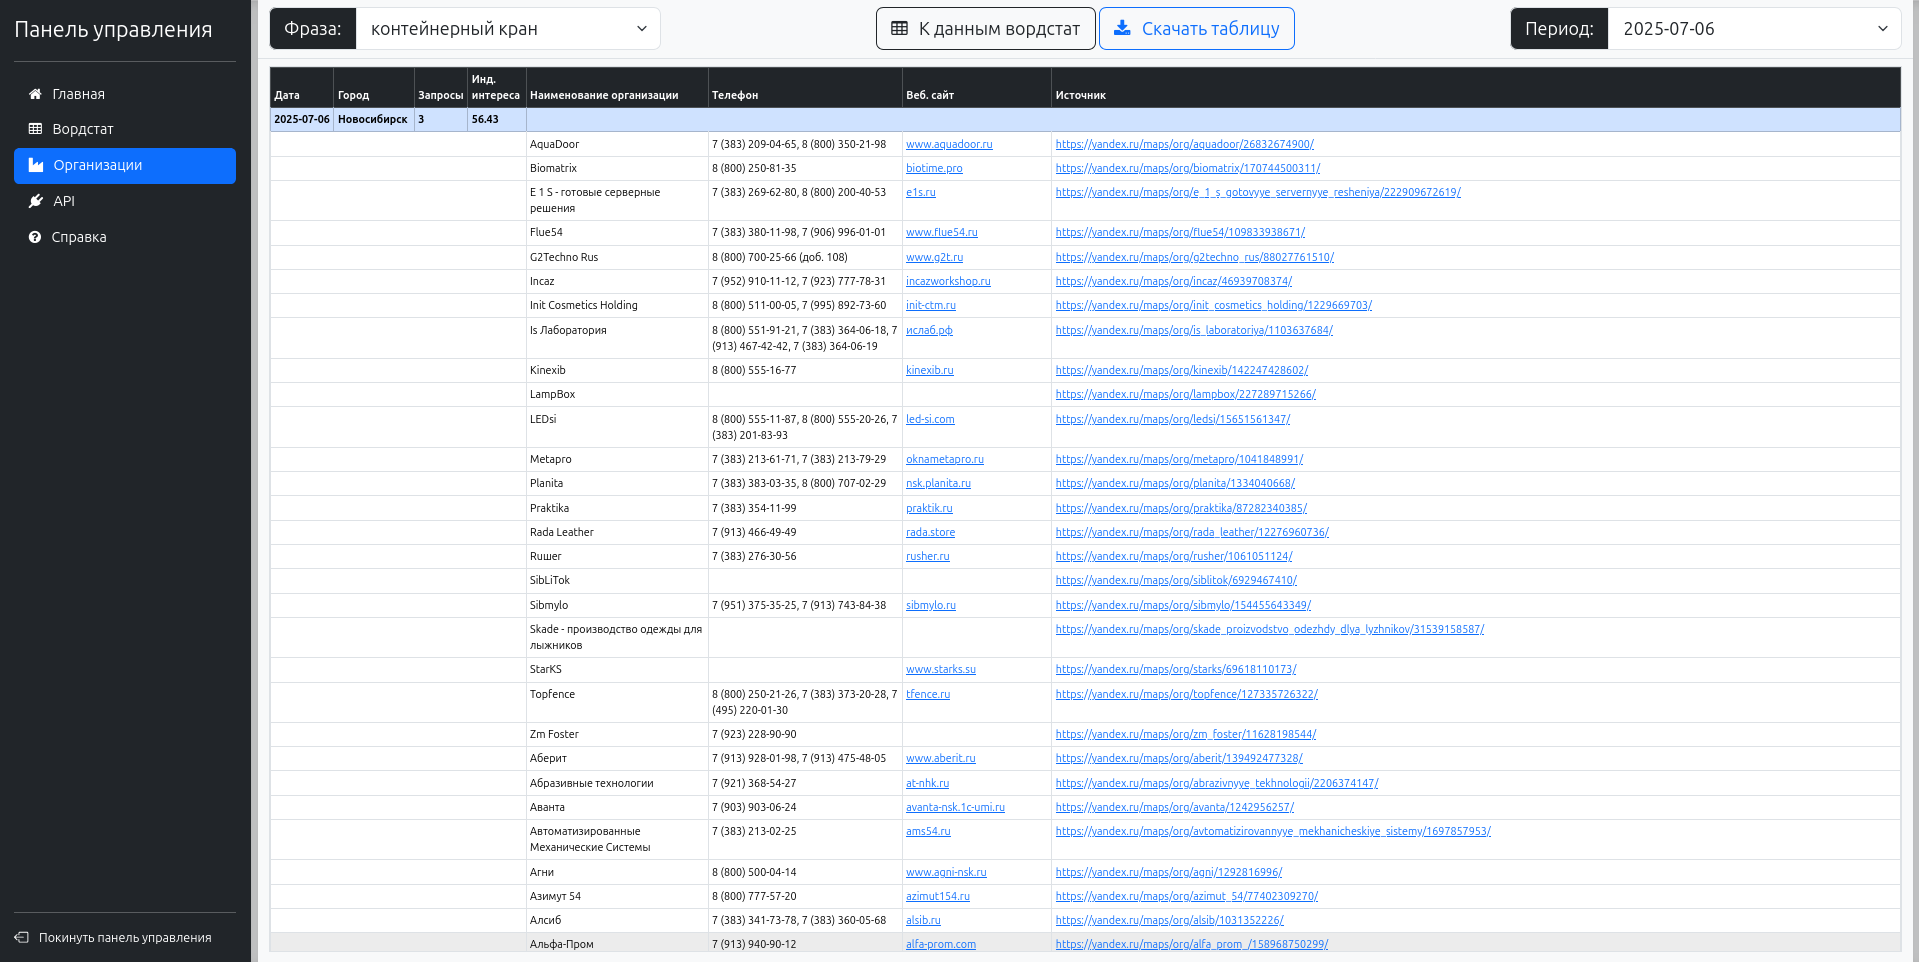This screenshot has width=1920, height=962.
Task: Open the Yandex Maps source link for lampbox
Action: (x=1186, y=394)
